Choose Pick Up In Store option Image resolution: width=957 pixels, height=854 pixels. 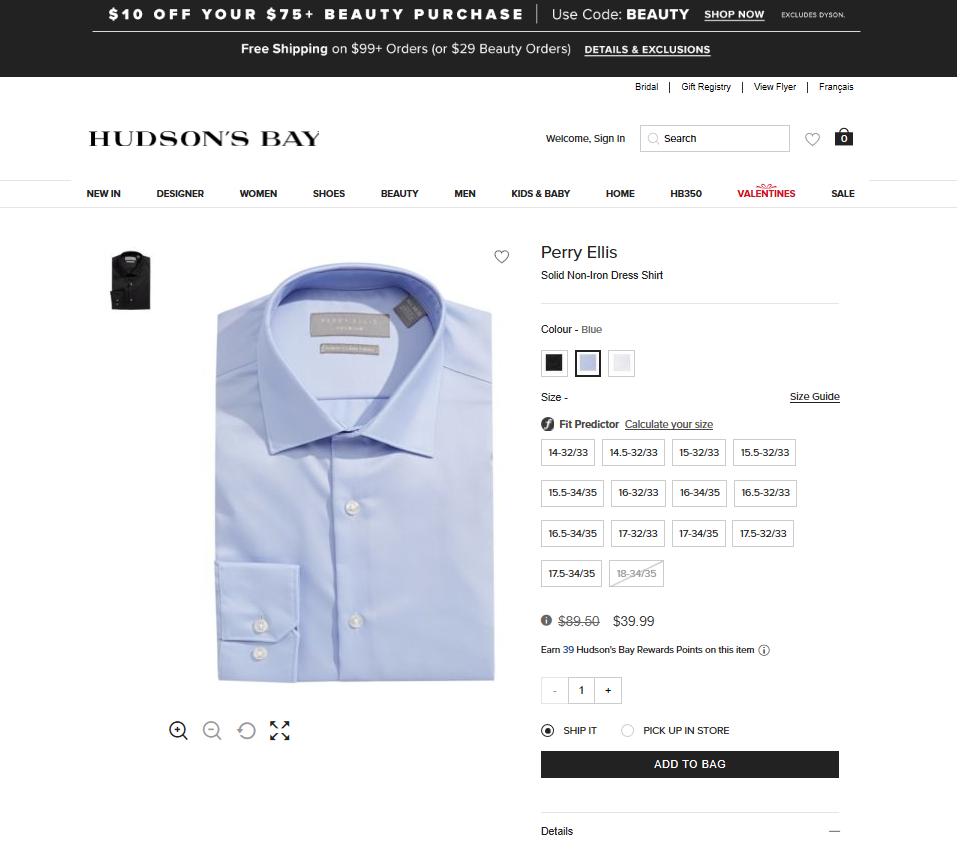coord(627,730)
